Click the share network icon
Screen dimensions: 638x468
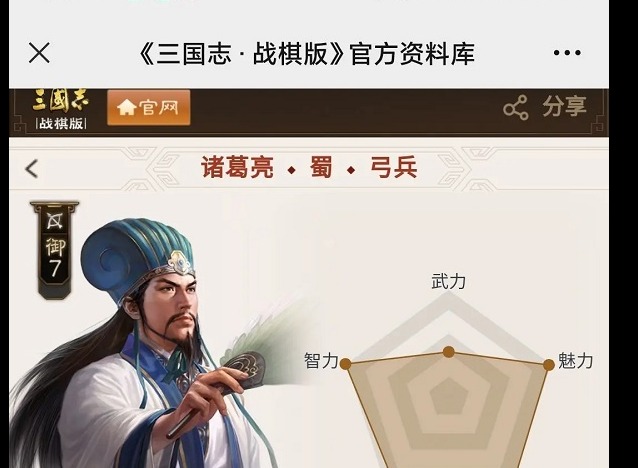(x=516, y=108)
